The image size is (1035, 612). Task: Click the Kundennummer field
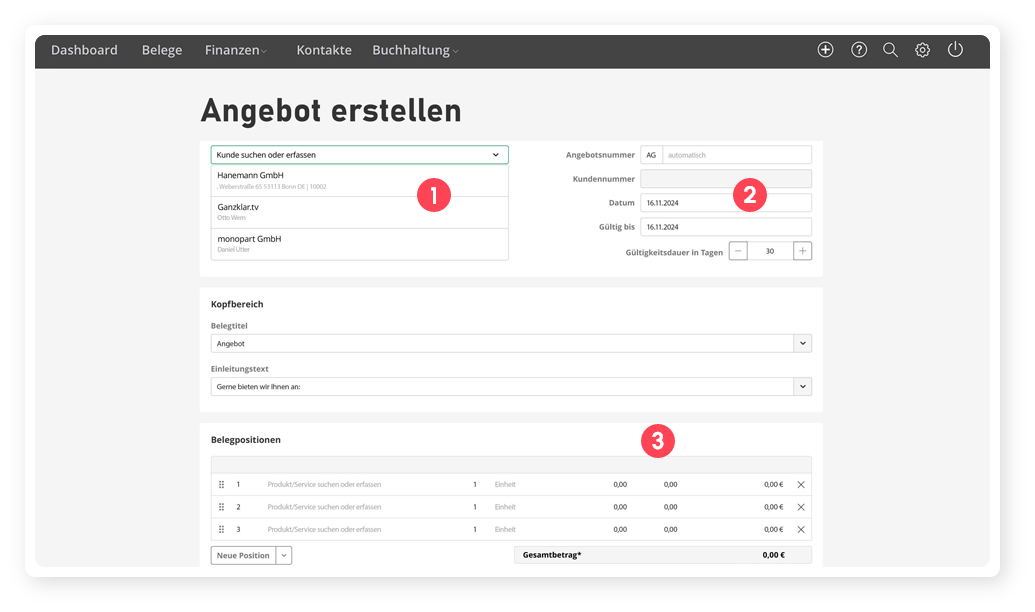point(726,178)
